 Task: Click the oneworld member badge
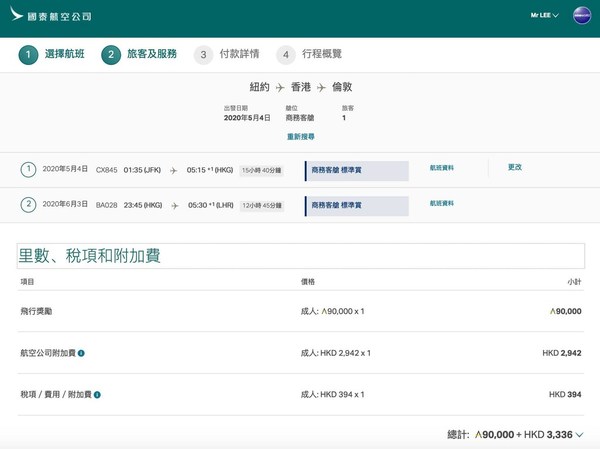point(582,16)
